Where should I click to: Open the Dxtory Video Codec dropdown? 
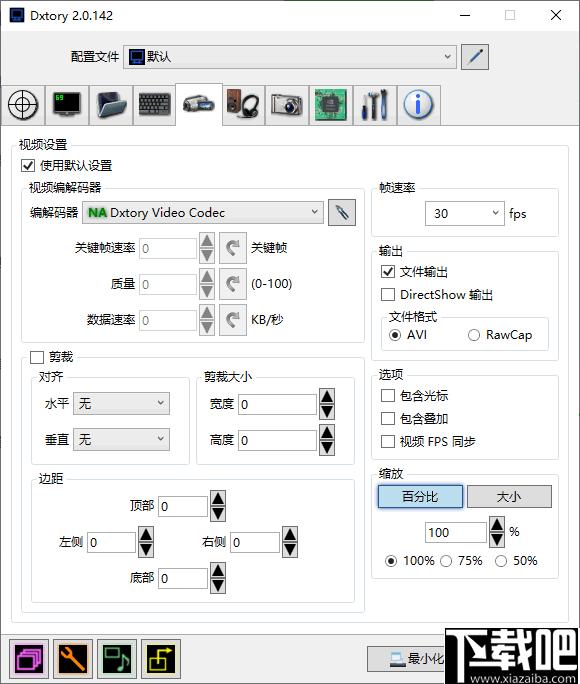tap(203, 213)
